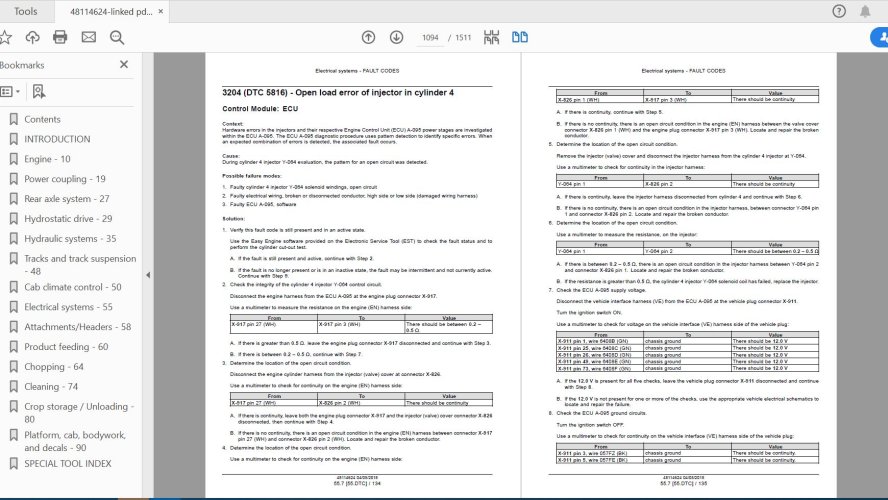Send the document by email
The width and height of the screenshot is (888, 500).
pyautogui.click(x=88, y=37)
